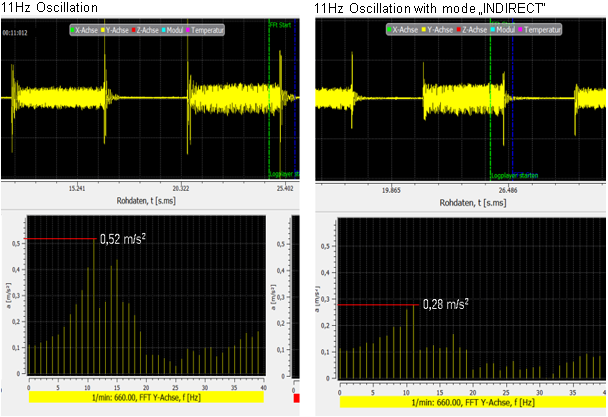
Task: Click frequency tick 35 on right FFT axis
Action: pos(573,393)
